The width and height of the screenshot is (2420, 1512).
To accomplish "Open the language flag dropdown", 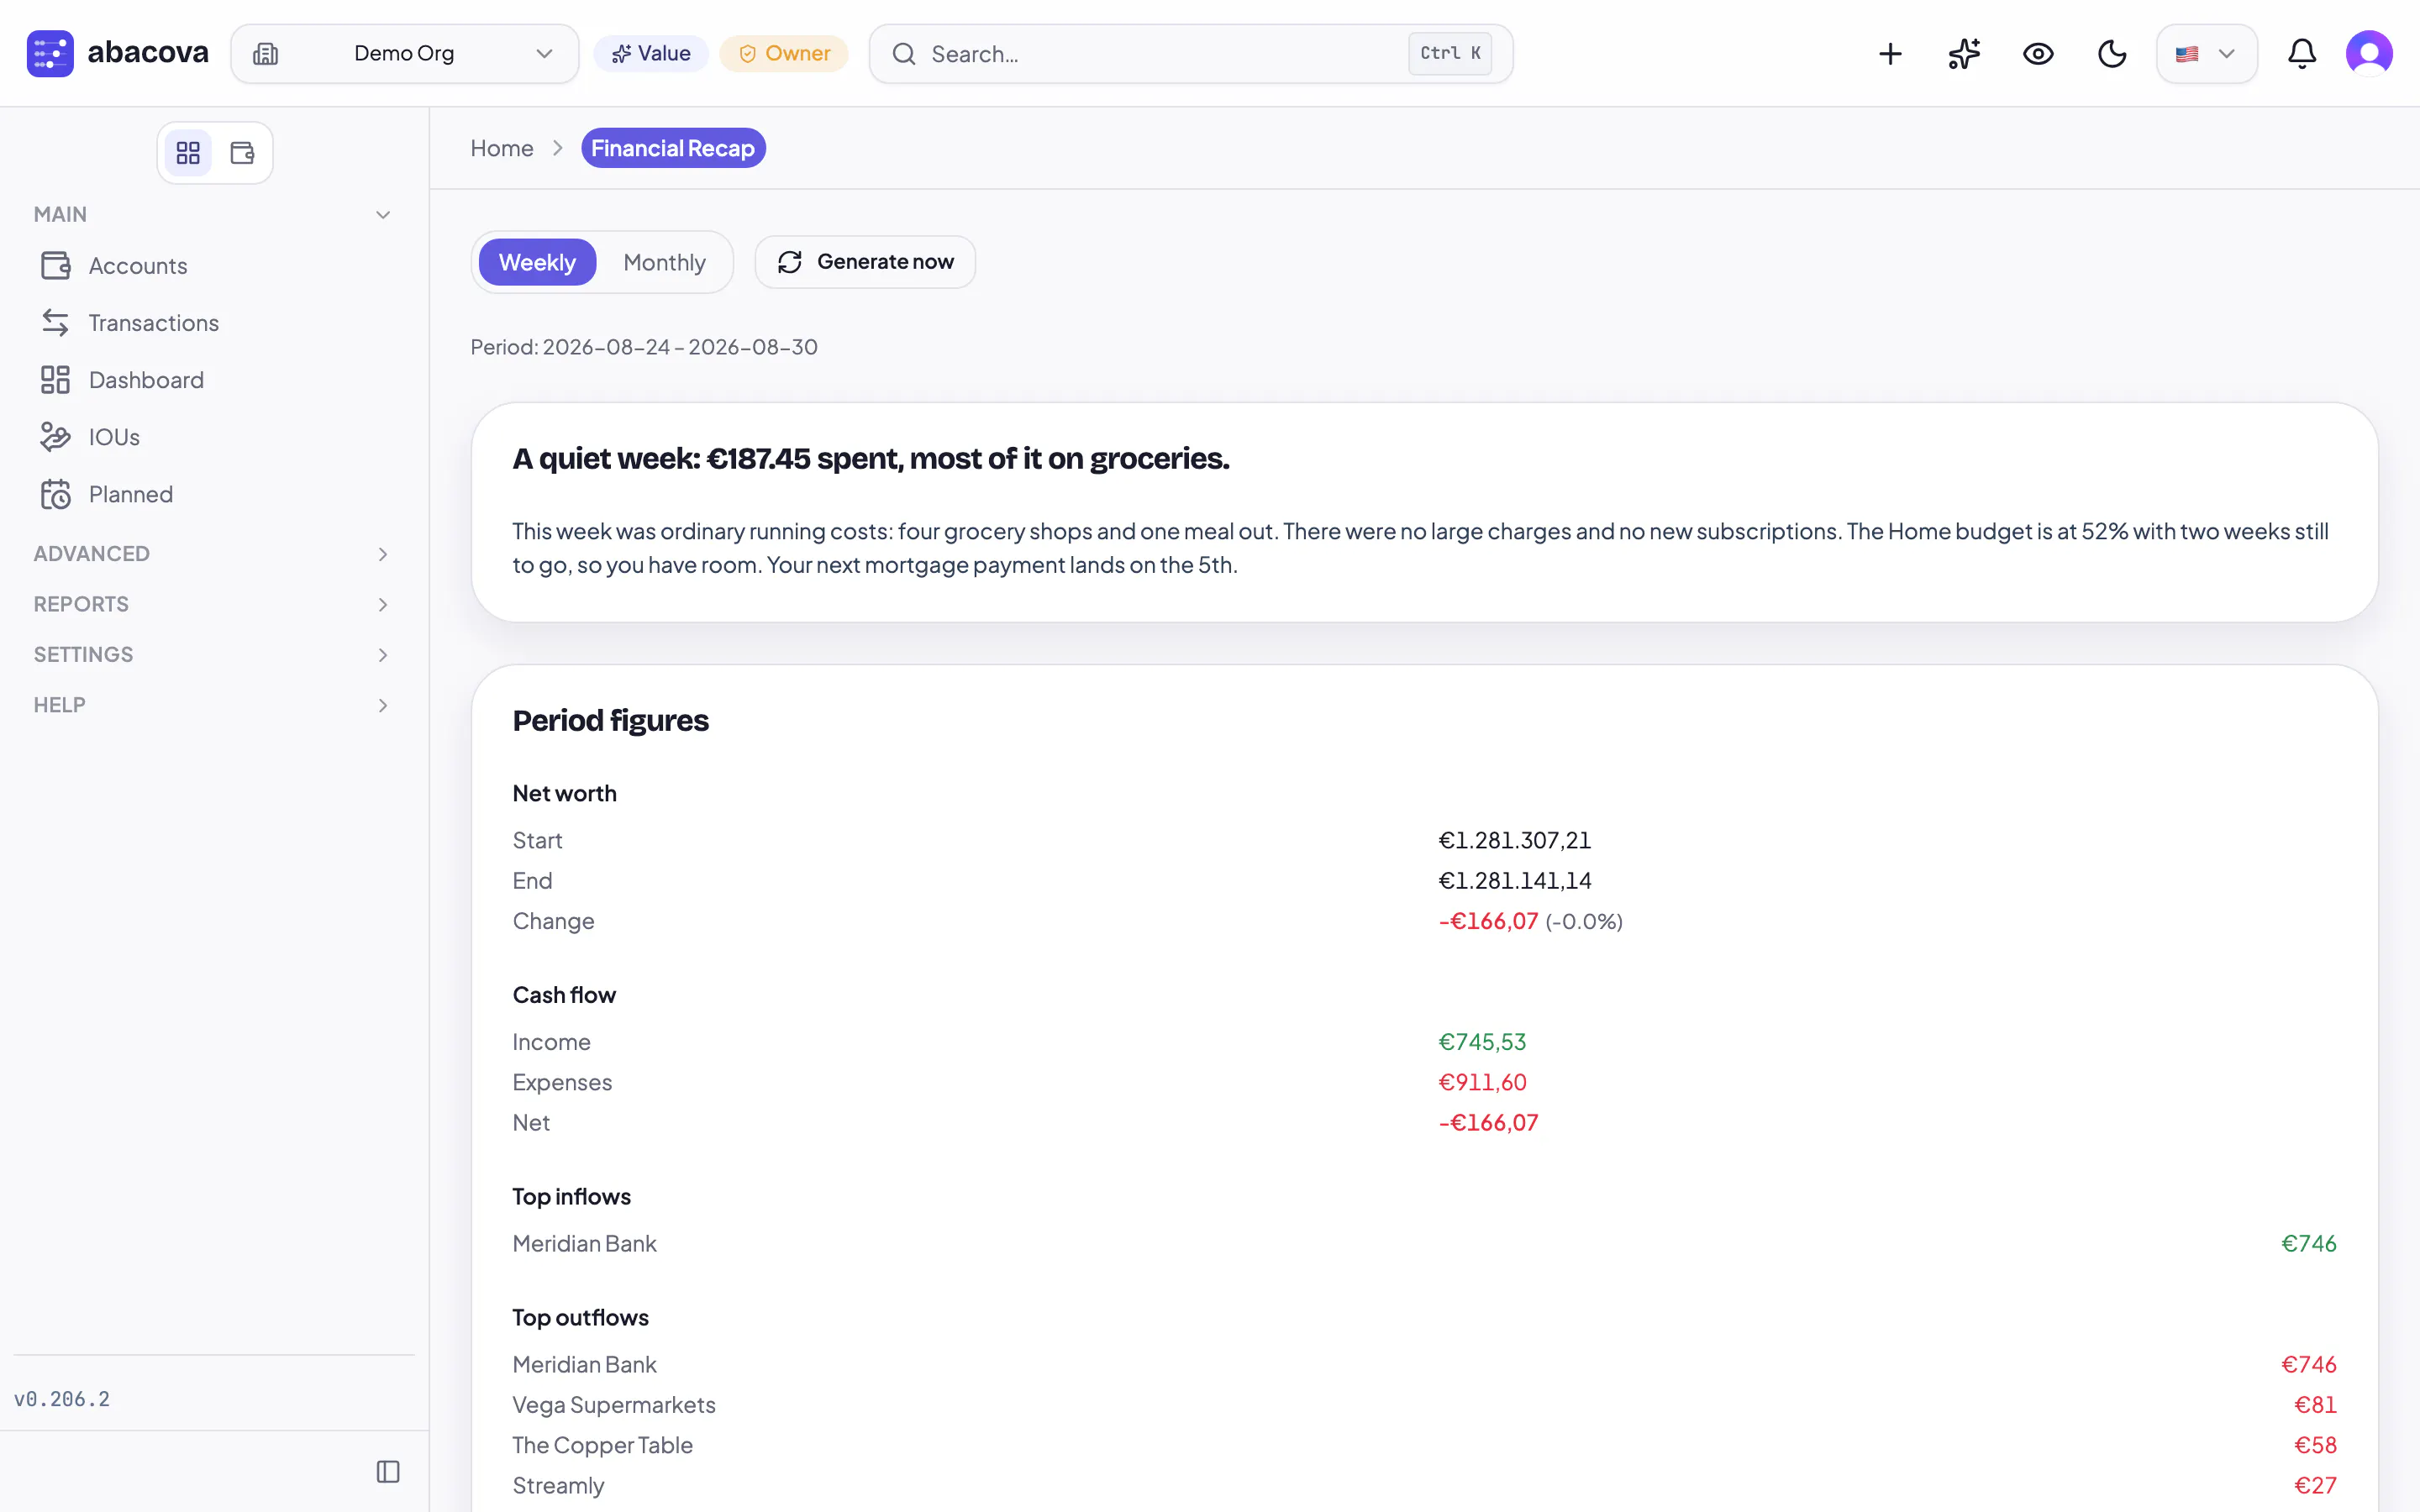I will (2206, 54).
